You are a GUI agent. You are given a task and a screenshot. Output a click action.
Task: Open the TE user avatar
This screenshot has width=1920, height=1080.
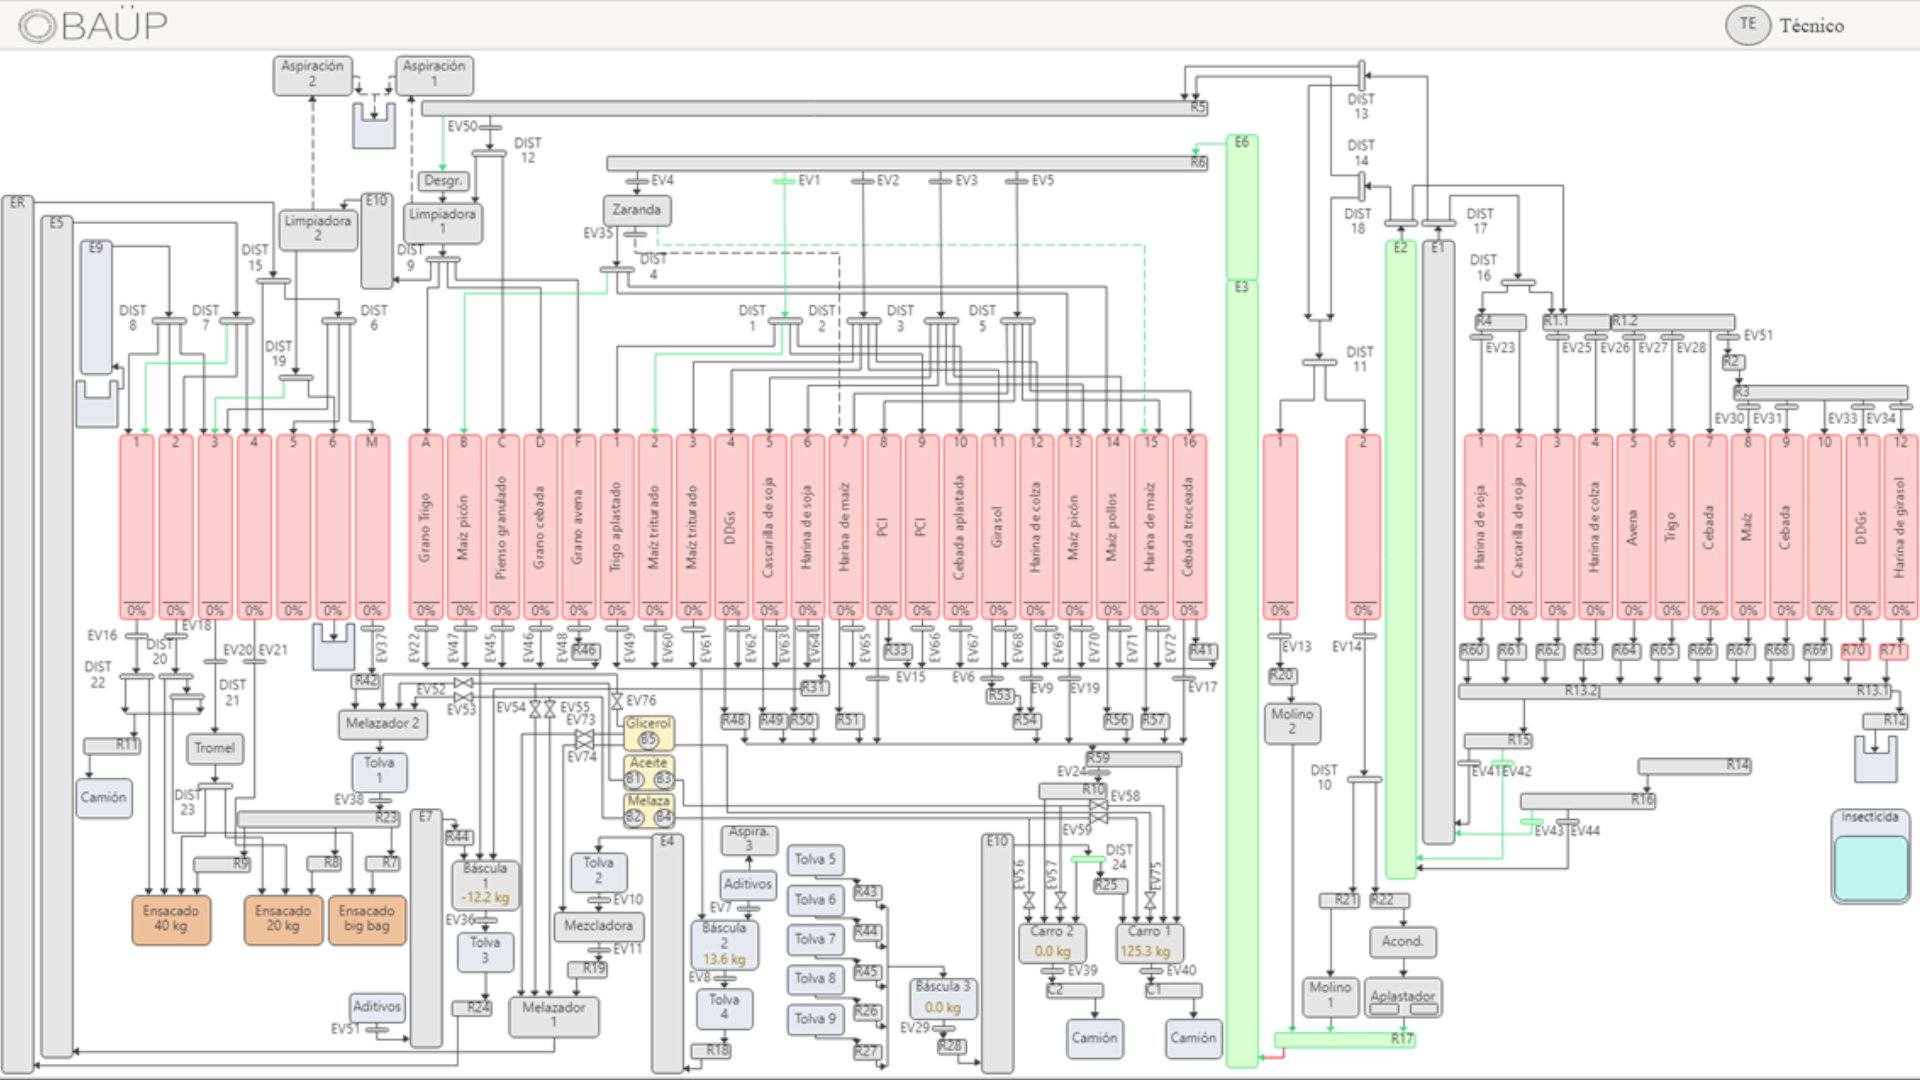coord(1747,25)
